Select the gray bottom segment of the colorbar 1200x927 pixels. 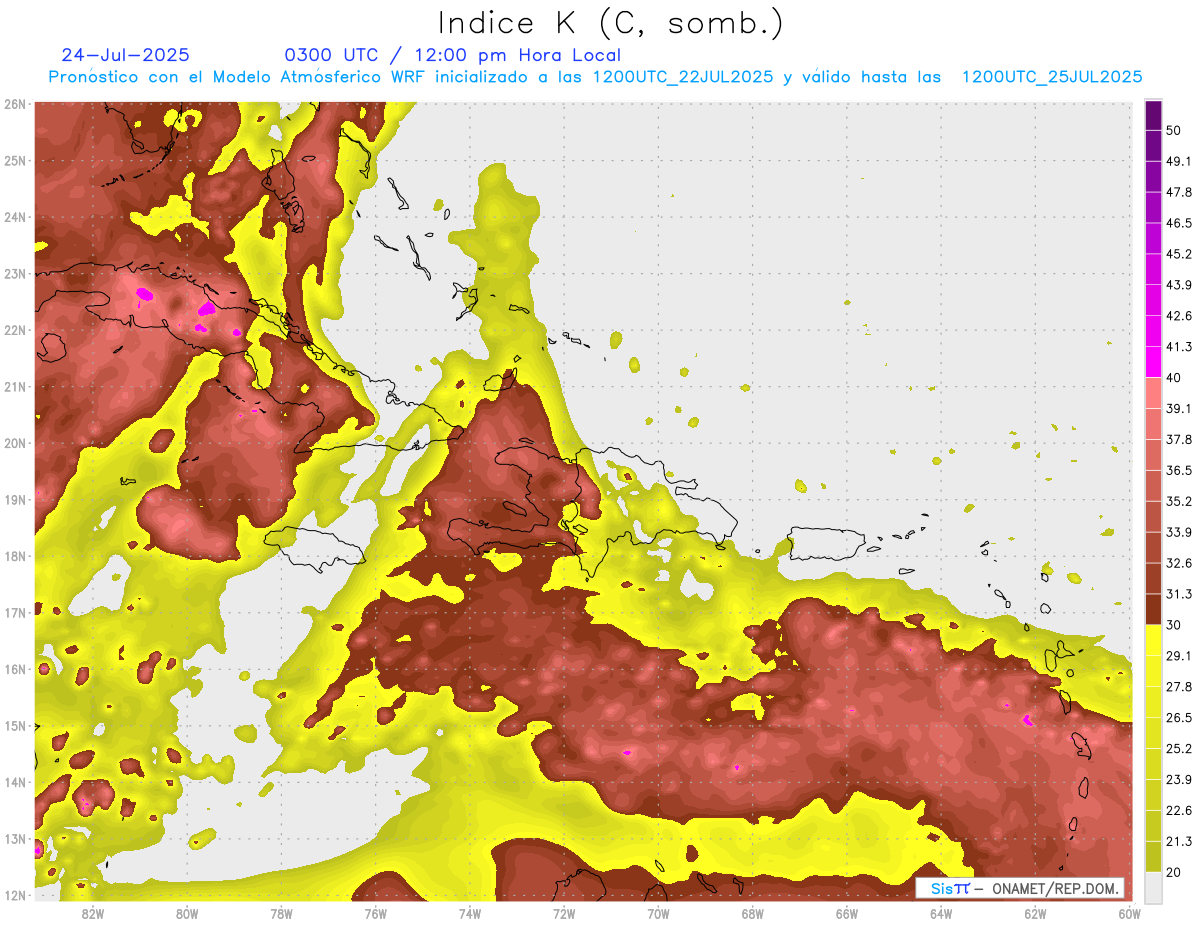click(1153, 887)
